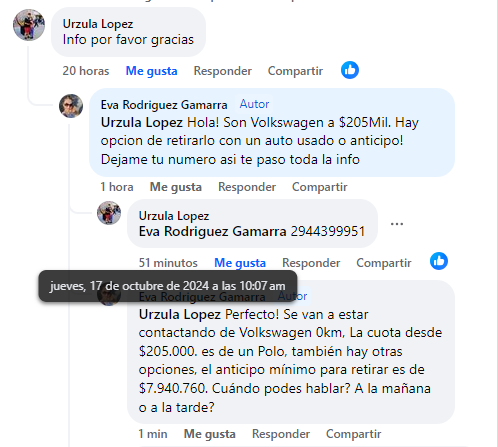Toggle Me gusta on Eva's 'Perfecto!' reply

[210, 434]
